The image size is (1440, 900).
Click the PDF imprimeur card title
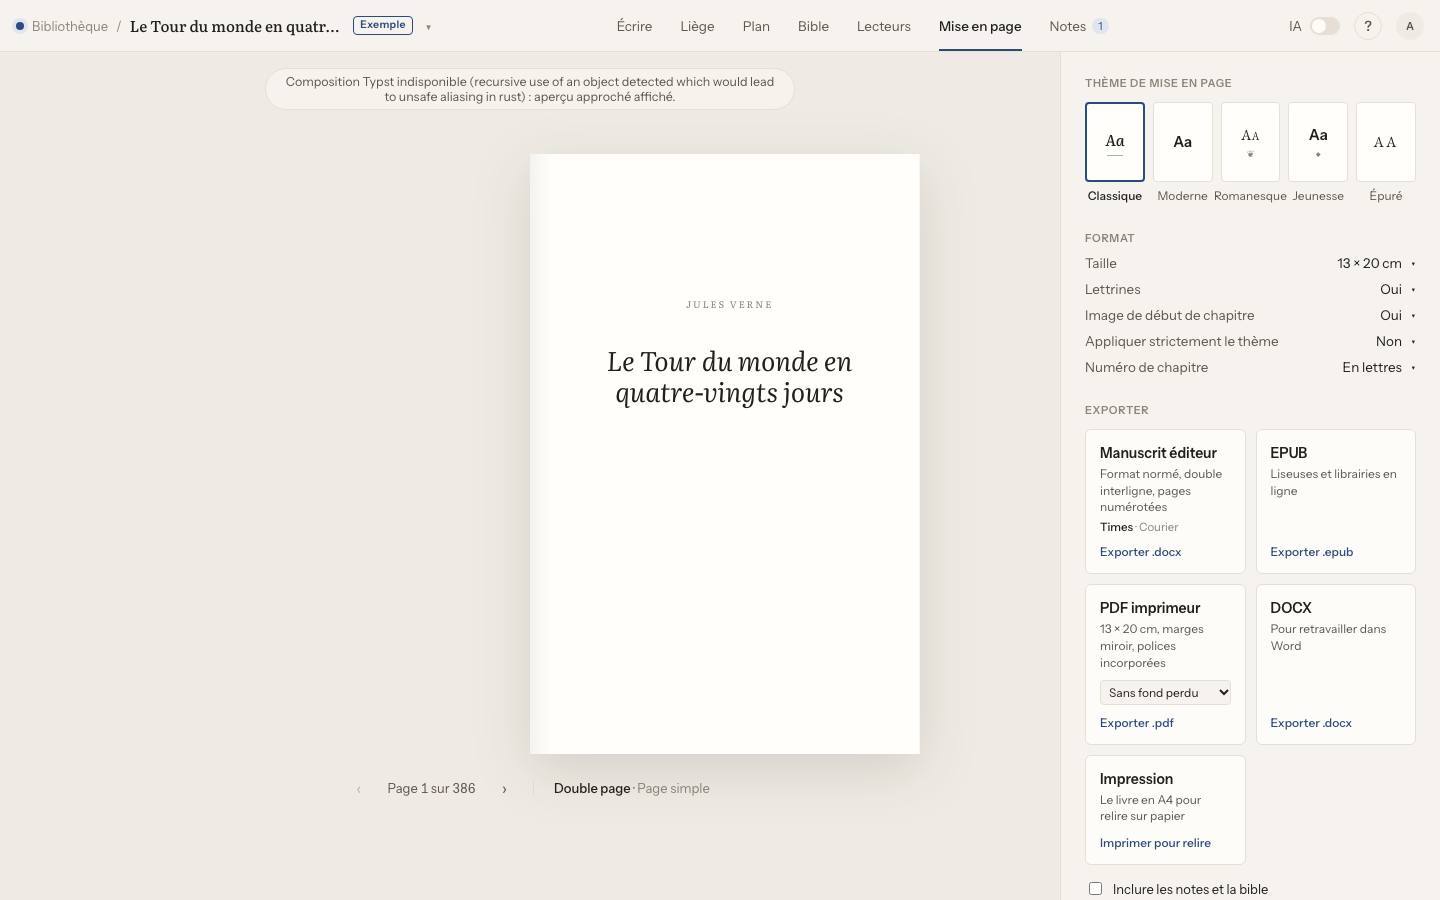(1150, 608)
